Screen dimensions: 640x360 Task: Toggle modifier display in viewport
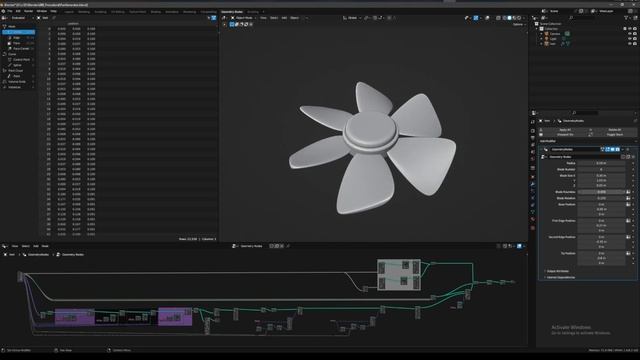(x=612, y=149)
